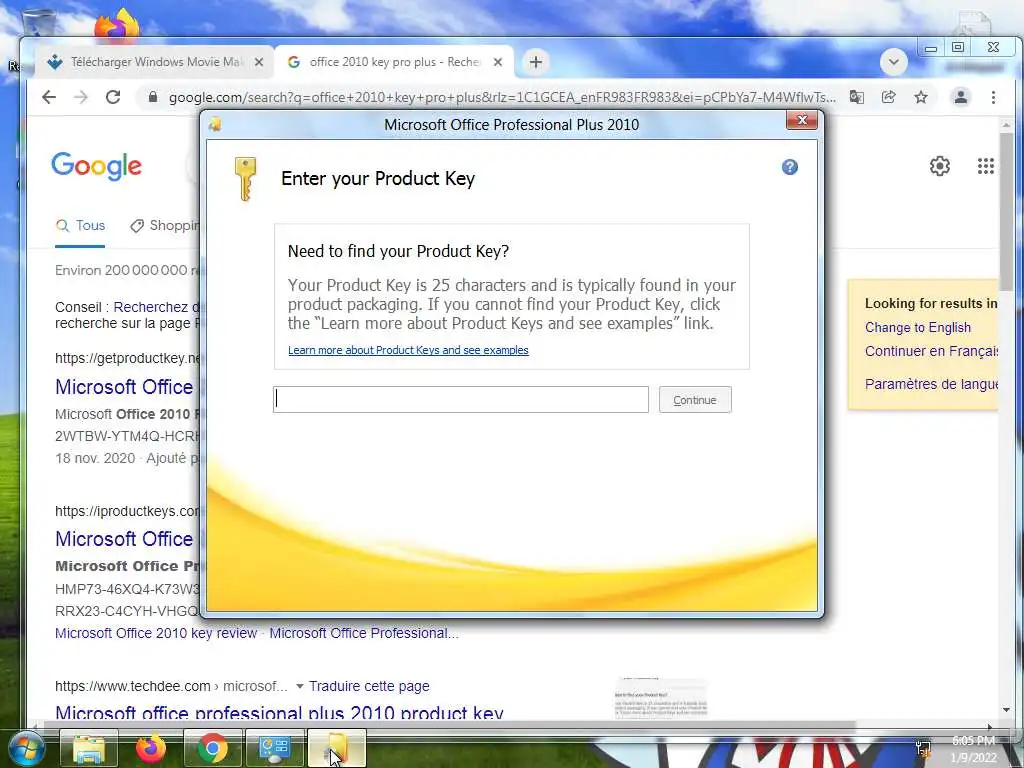Bookmark this page with the star icon
The width and height of the screenshot is (1024, 768).
[921, 97]
